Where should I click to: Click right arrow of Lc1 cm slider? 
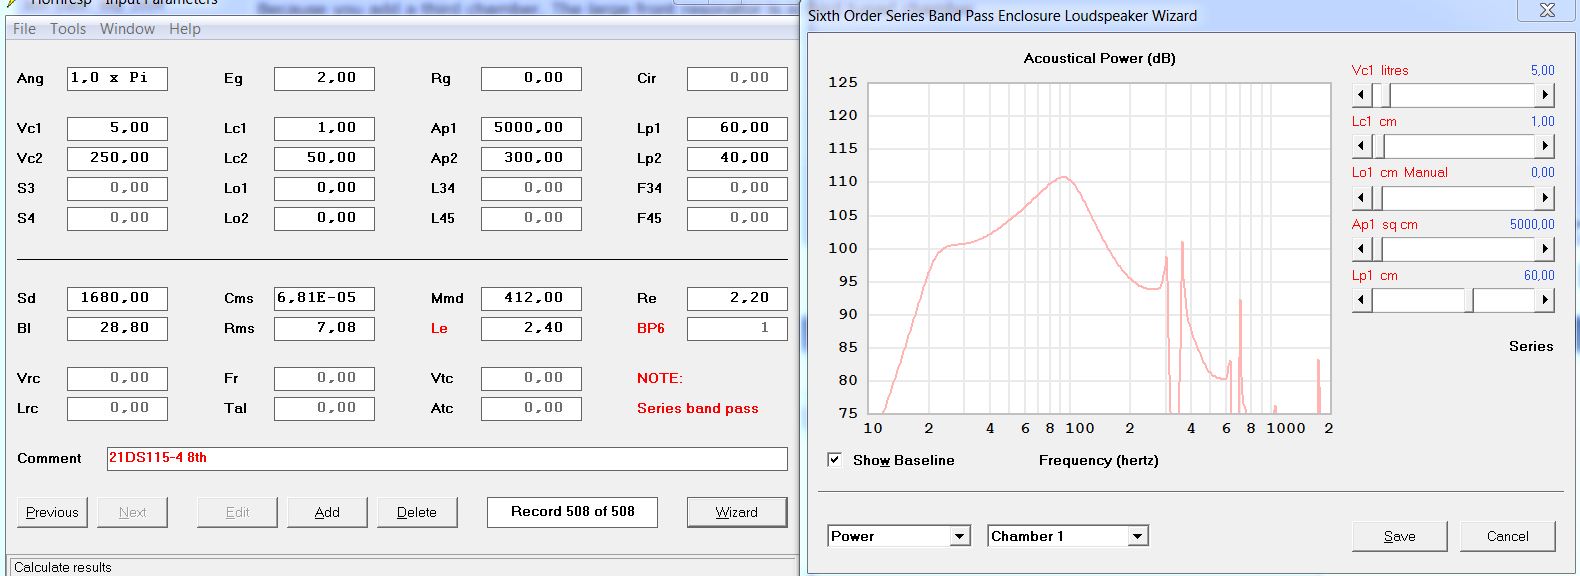click(x=1545, y=146)
